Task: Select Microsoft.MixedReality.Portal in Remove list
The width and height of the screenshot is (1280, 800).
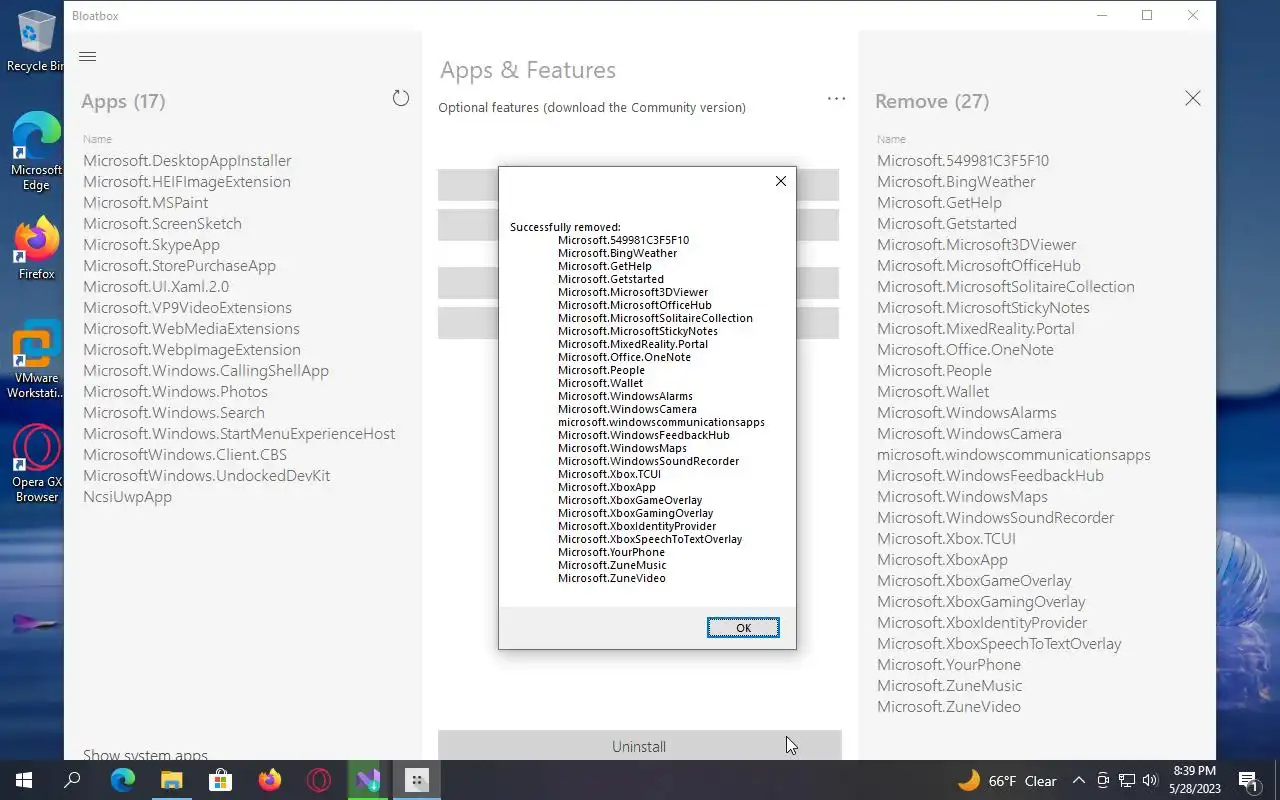Action: [x=976, y=328]
